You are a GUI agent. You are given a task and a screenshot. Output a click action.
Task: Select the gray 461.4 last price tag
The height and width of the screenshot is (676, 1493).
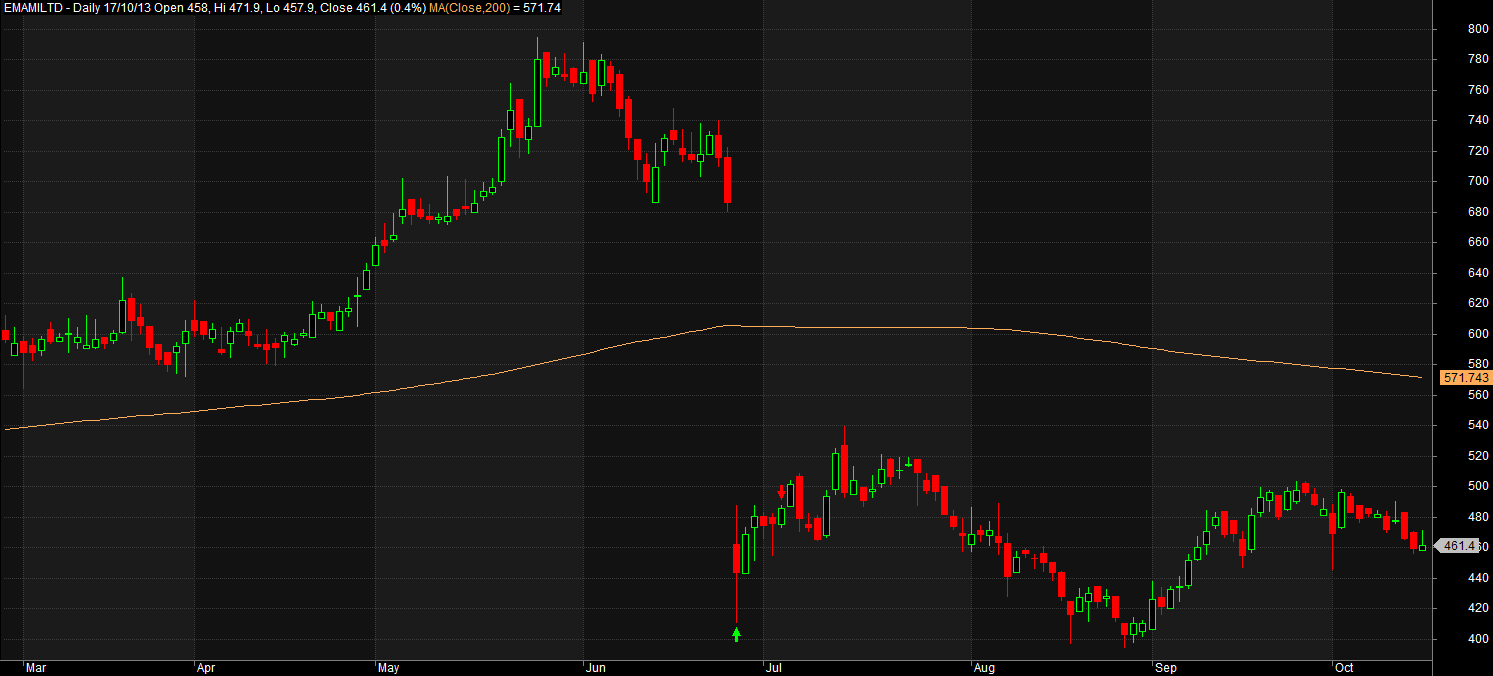1461,546
